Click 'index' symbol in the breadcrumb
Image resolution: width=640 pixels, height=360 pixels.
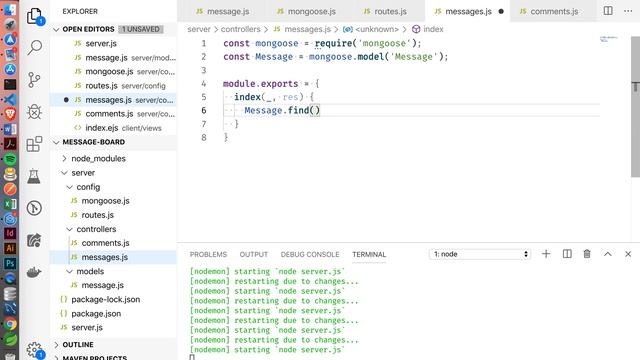[433, 29]
